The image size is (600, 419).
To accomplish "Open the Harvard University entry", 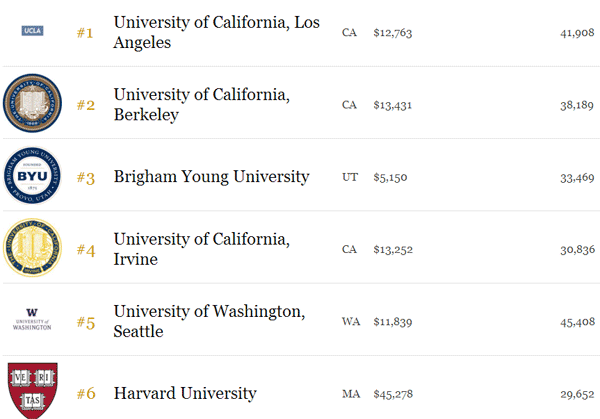I will point(185,394).
